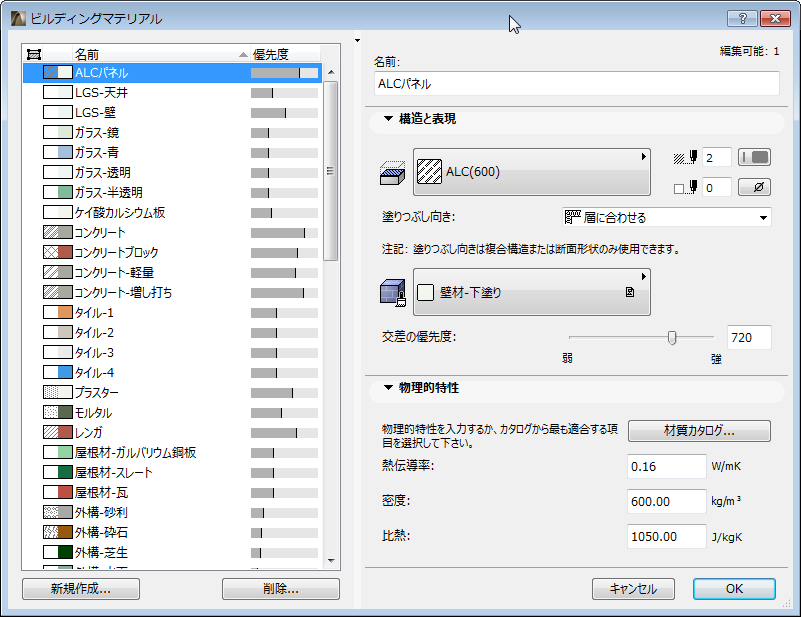The height and width of the screenshot is (617, 801).
Task: Click the cut fill structure icon
Action: 392,173
